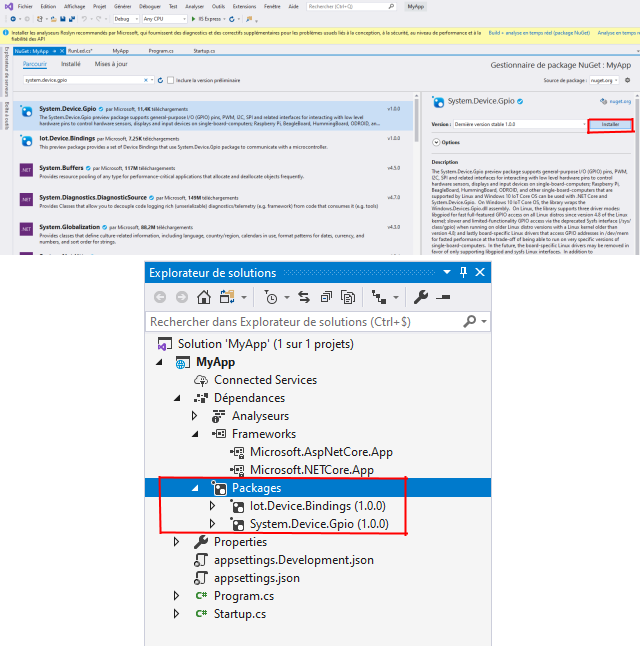
Task: Click the Properties wrench icon in solution toolbar
Action: (421, 297)
